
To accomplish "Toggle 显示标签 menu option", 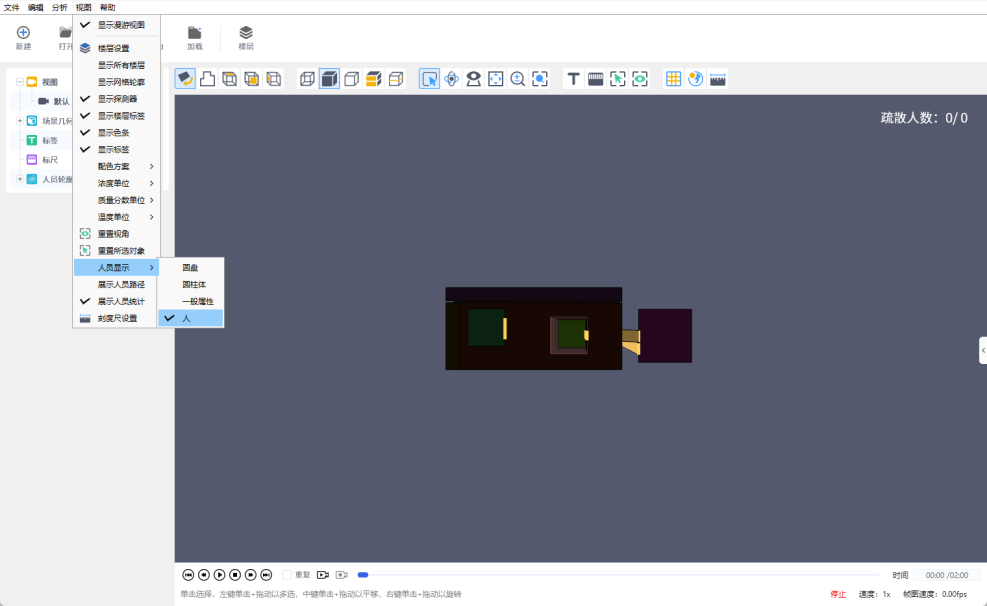I will tap(116, 150).
